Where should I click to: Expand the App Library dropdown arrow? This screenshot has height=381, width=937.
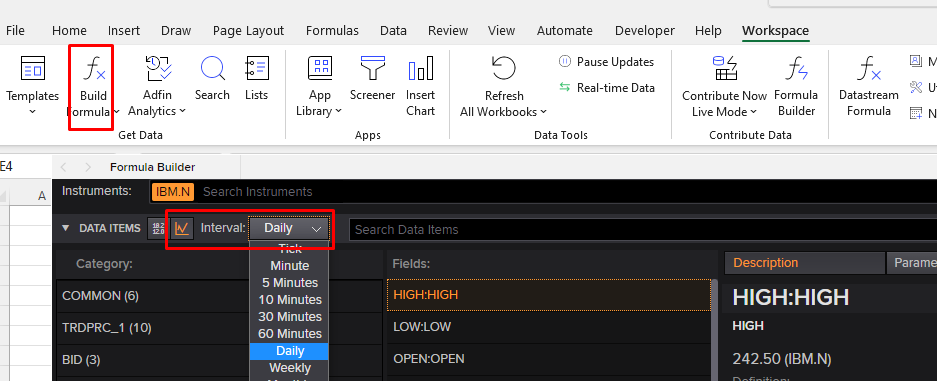338,111
